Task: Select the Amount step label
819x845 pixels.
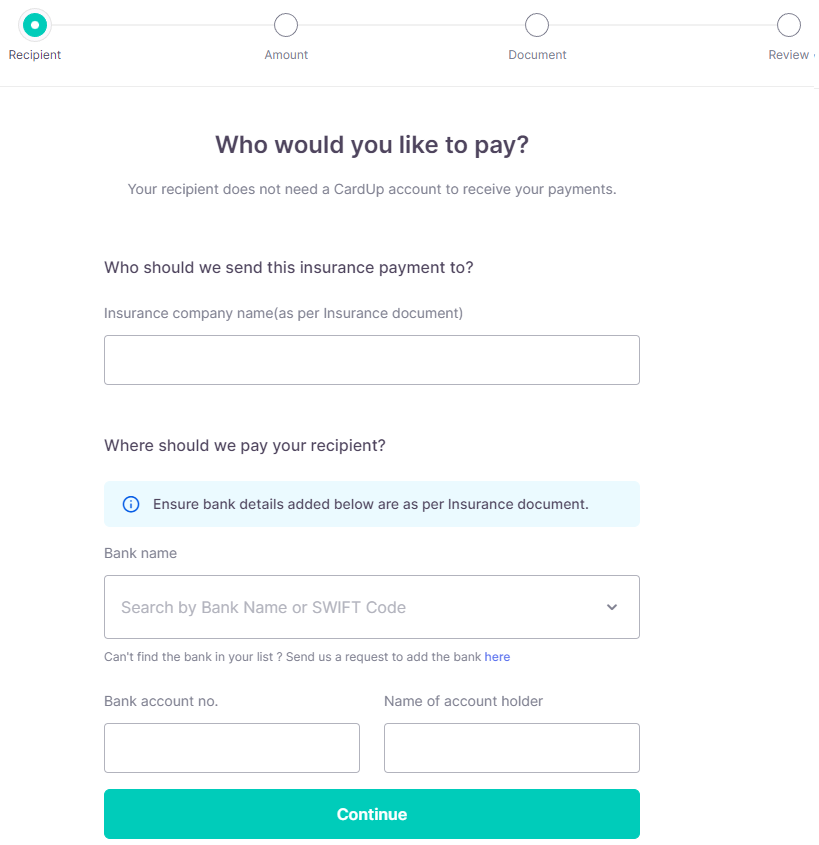Action: [x=286, y=55]
